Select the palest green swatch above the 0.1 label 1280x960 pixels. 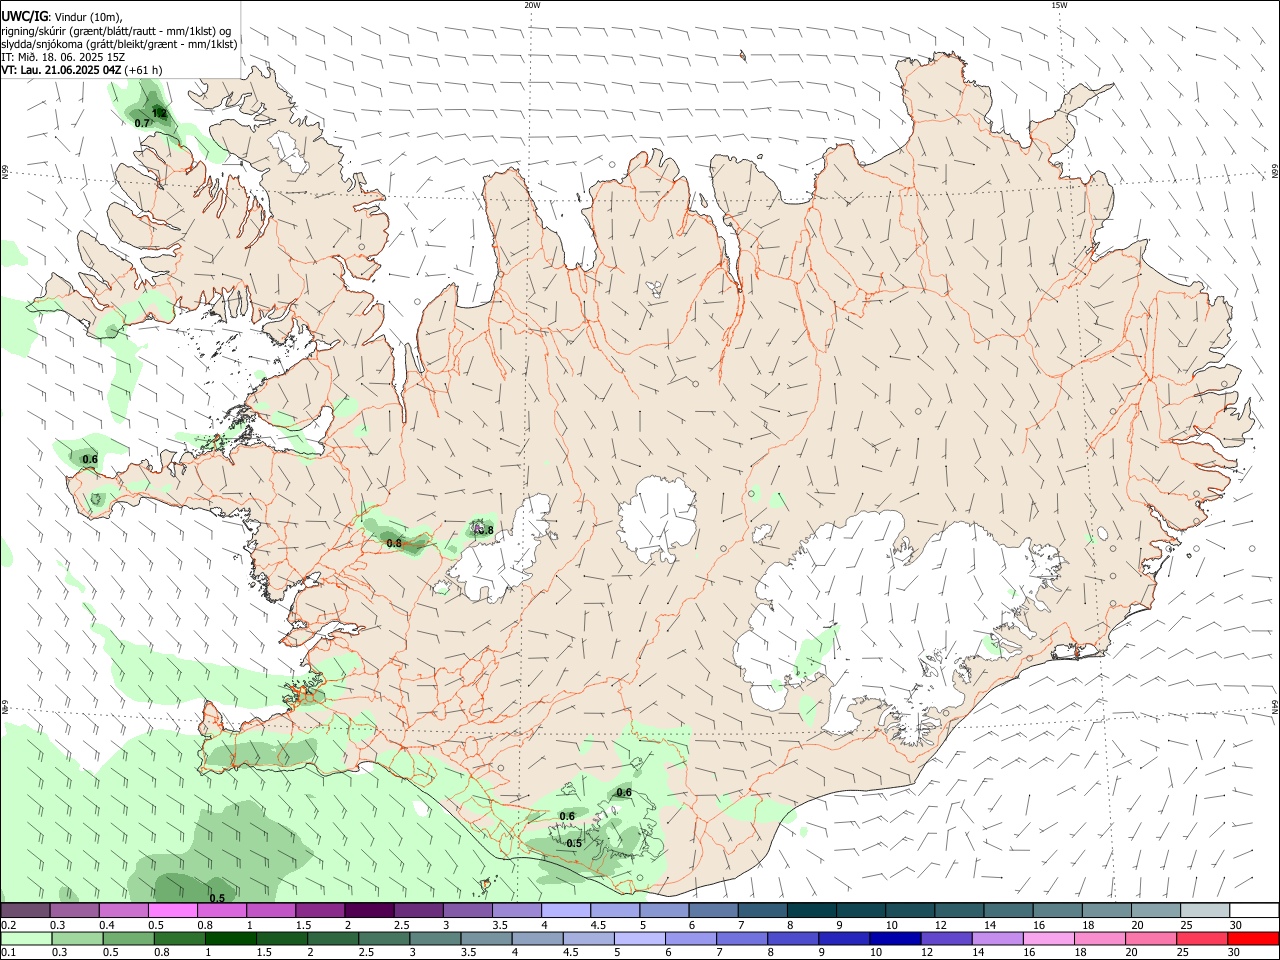(26, 938)
